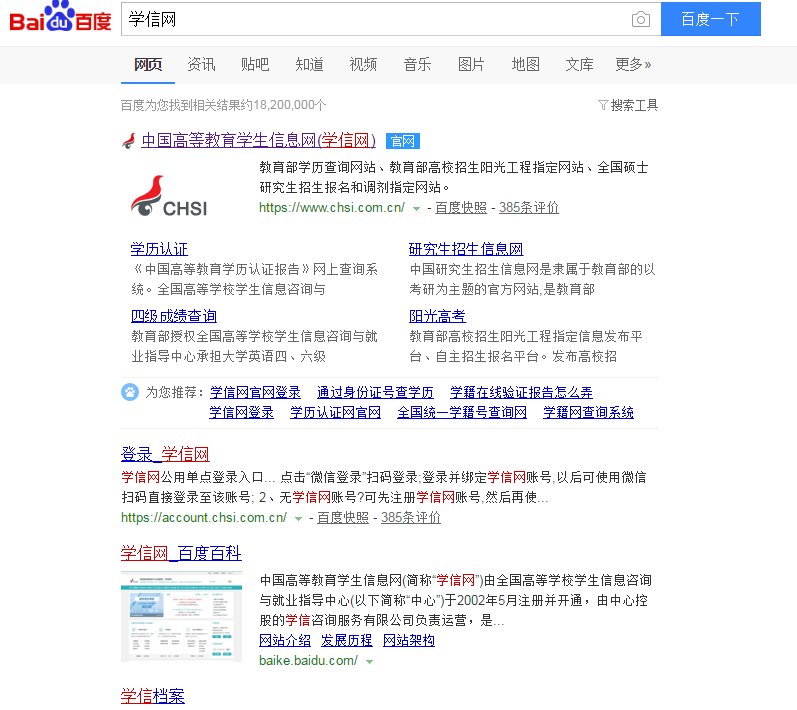
Task: Click the baike.baidu.com/ URL
Action: pos(309,661)
